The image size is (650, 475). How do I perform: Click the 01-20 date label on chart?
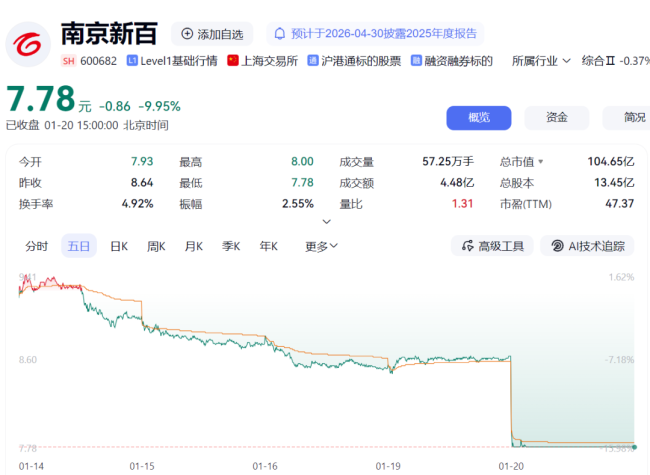click(x=511, y=466)
